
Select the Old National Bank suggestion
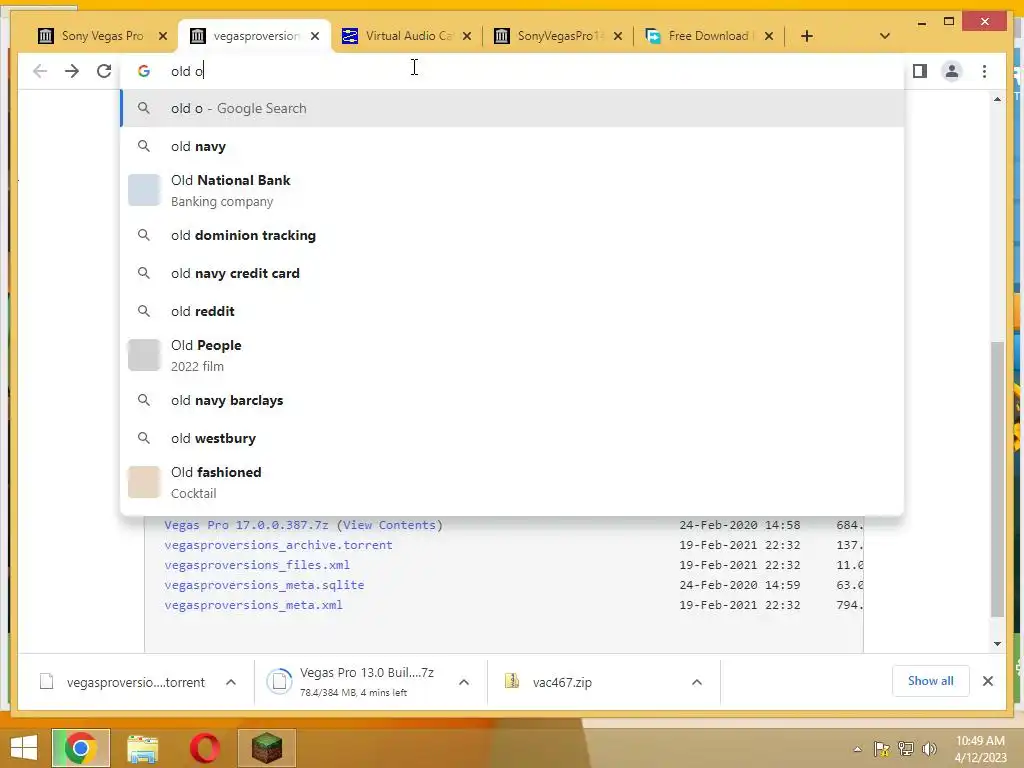coord(513,191)
